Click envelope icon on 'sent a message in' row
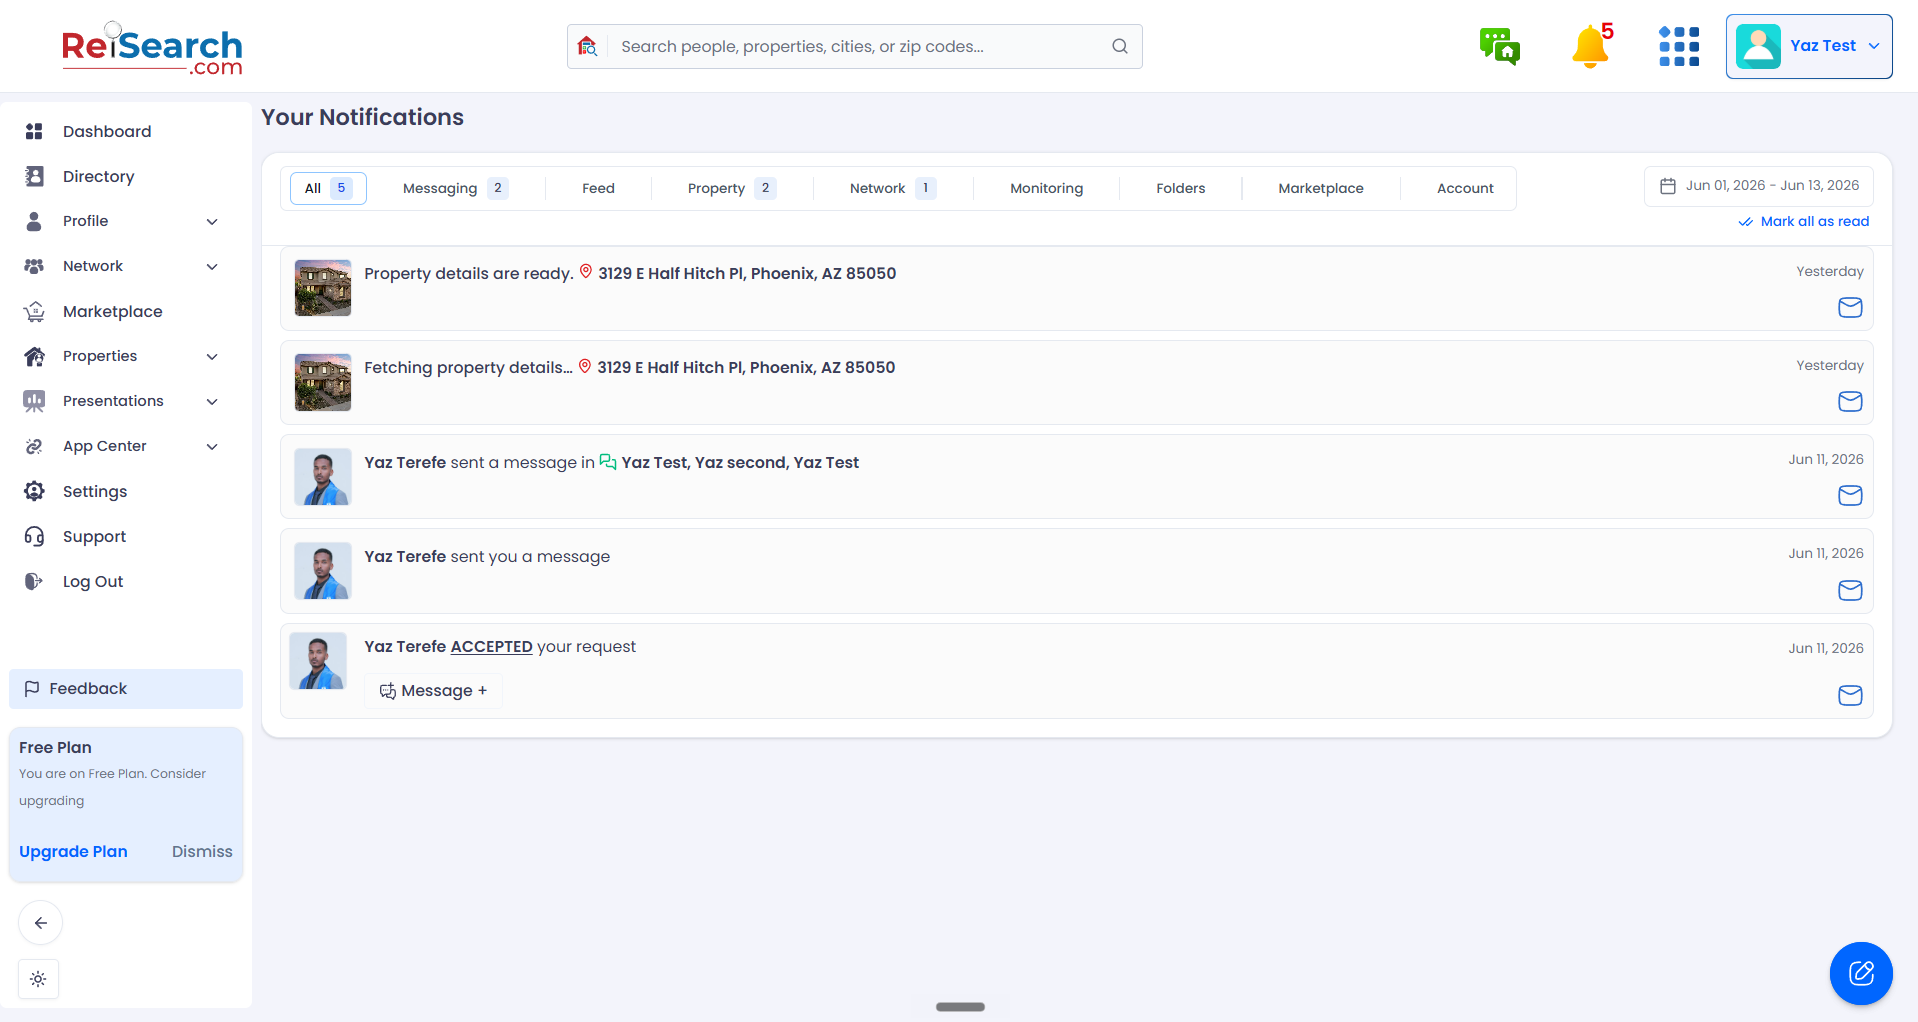The image size is (1918, 1022). tap(1850, 495)
